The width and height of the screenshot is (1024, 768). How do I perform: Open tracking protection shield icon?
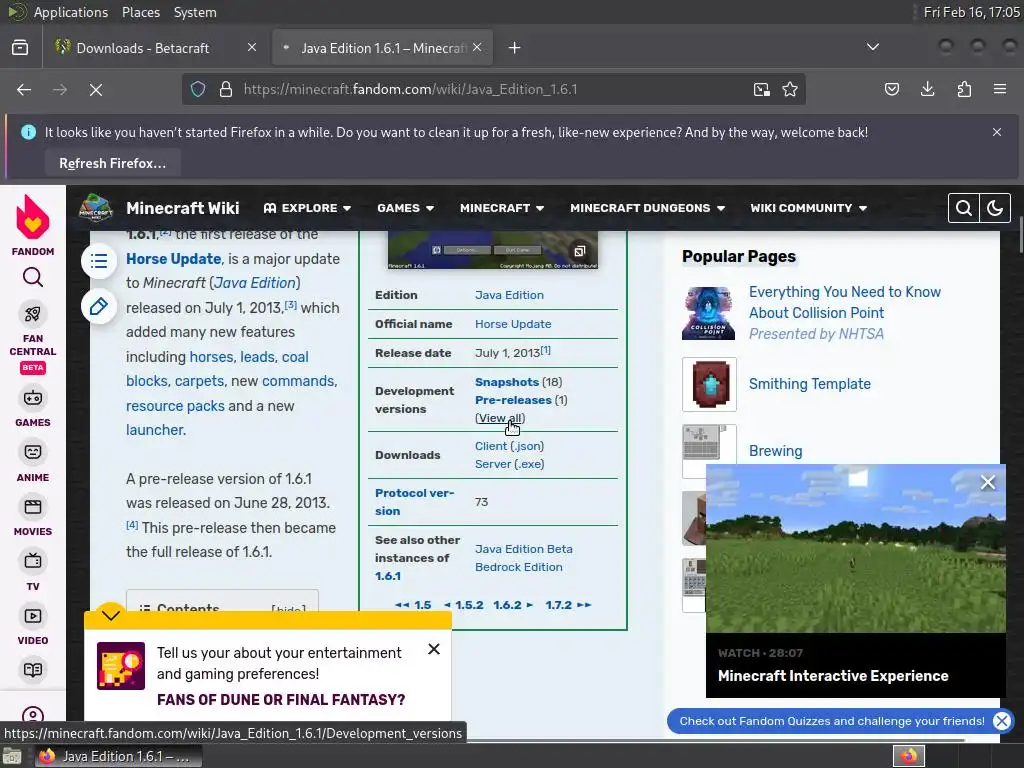pyautogui.click(x=198, y=89)
